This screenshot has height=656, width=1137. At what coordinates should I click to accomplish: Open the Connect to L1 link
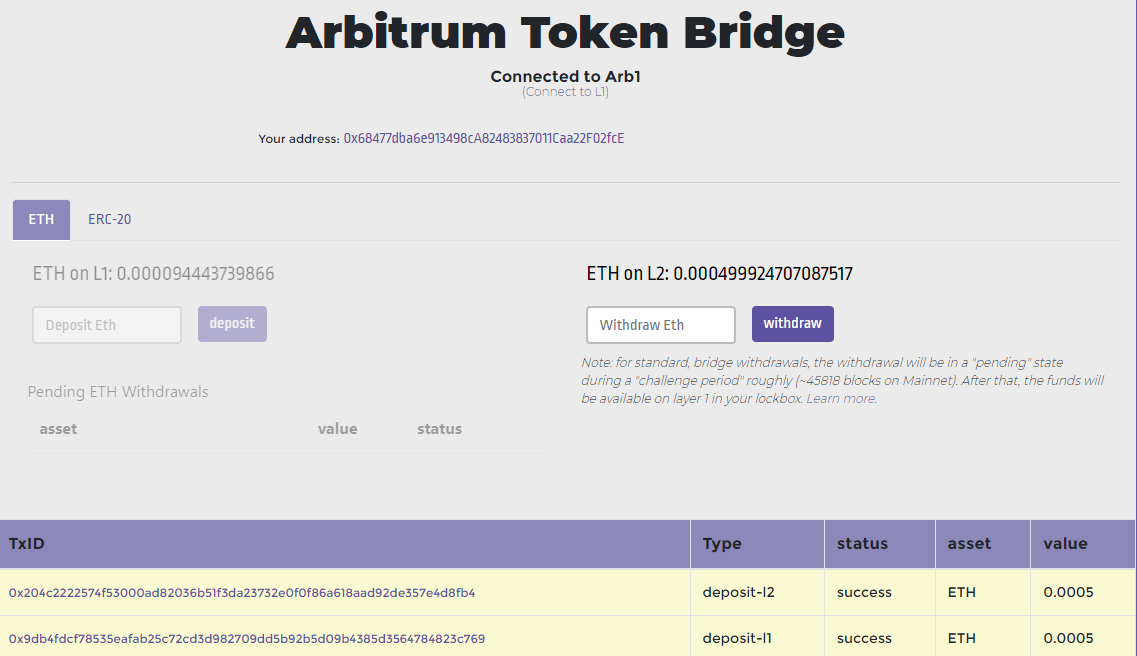(x=564, y=91)
